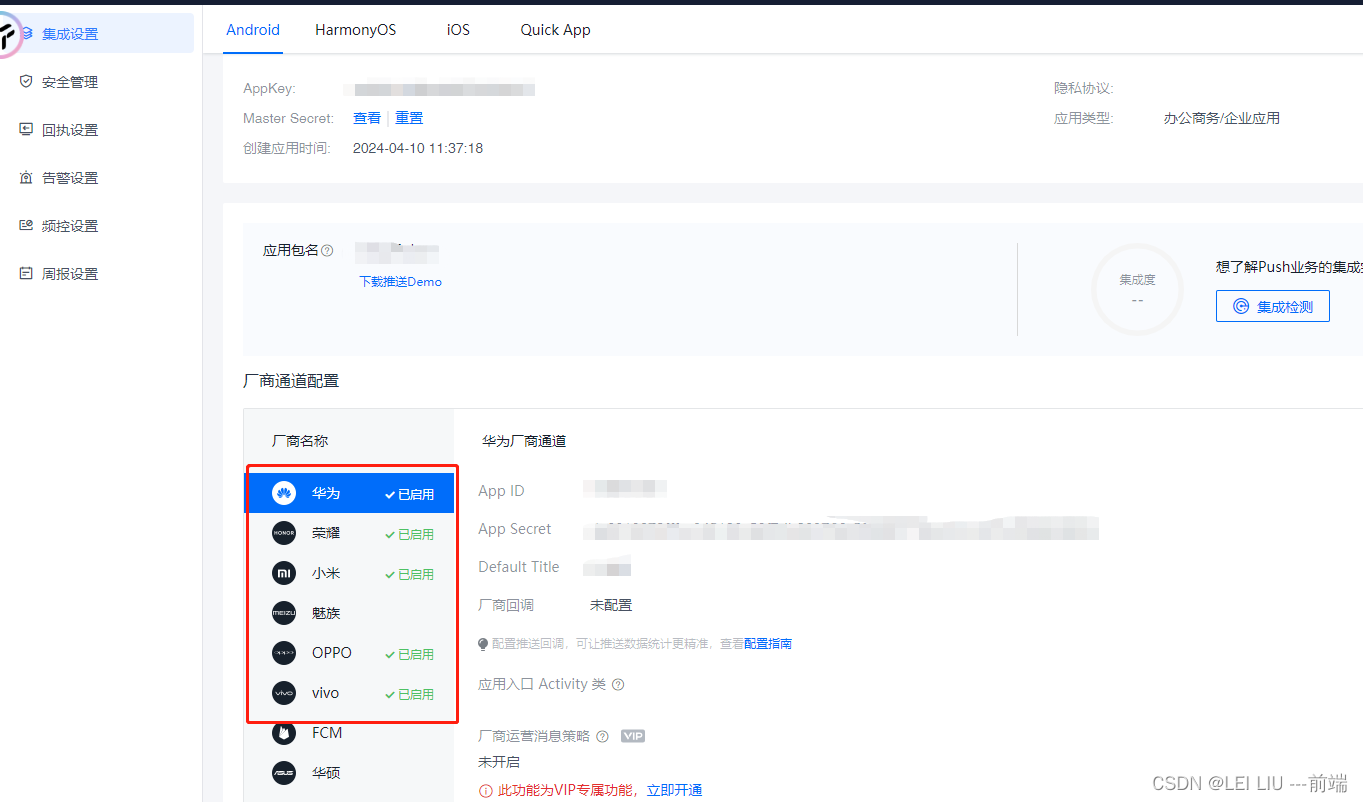Click the help icon next to 厂商运营消息策略
1363x802 pixels.
click(x=602, y=737)
